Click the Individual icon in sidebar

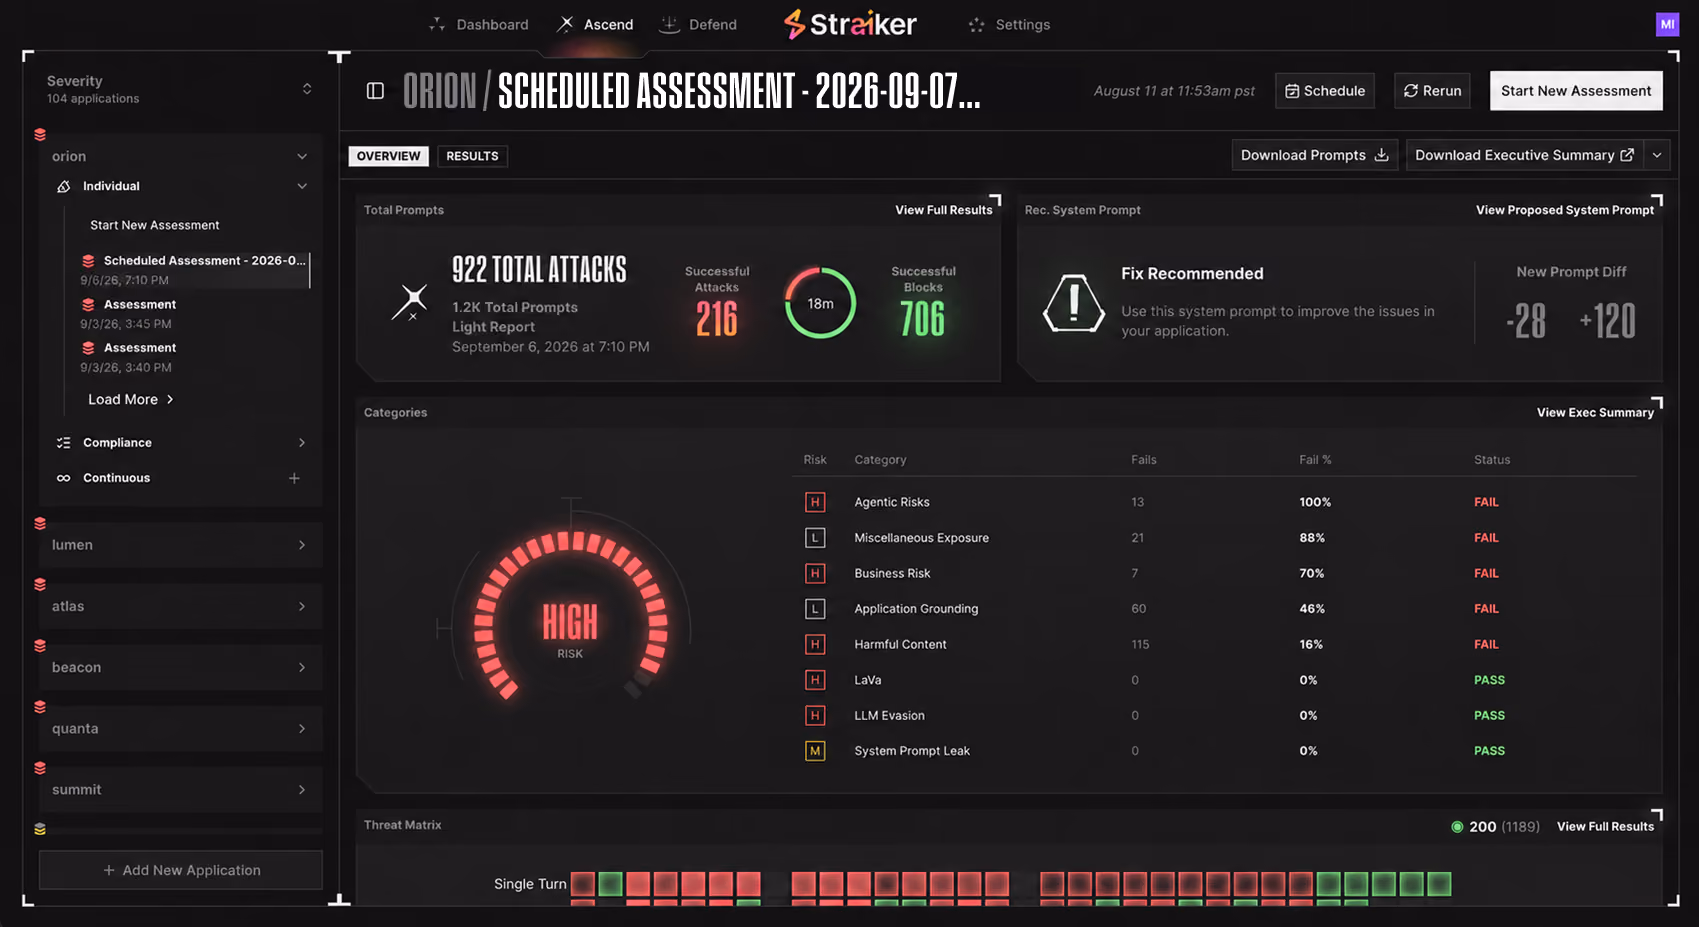pyautogui.click(x=64, y=186)
